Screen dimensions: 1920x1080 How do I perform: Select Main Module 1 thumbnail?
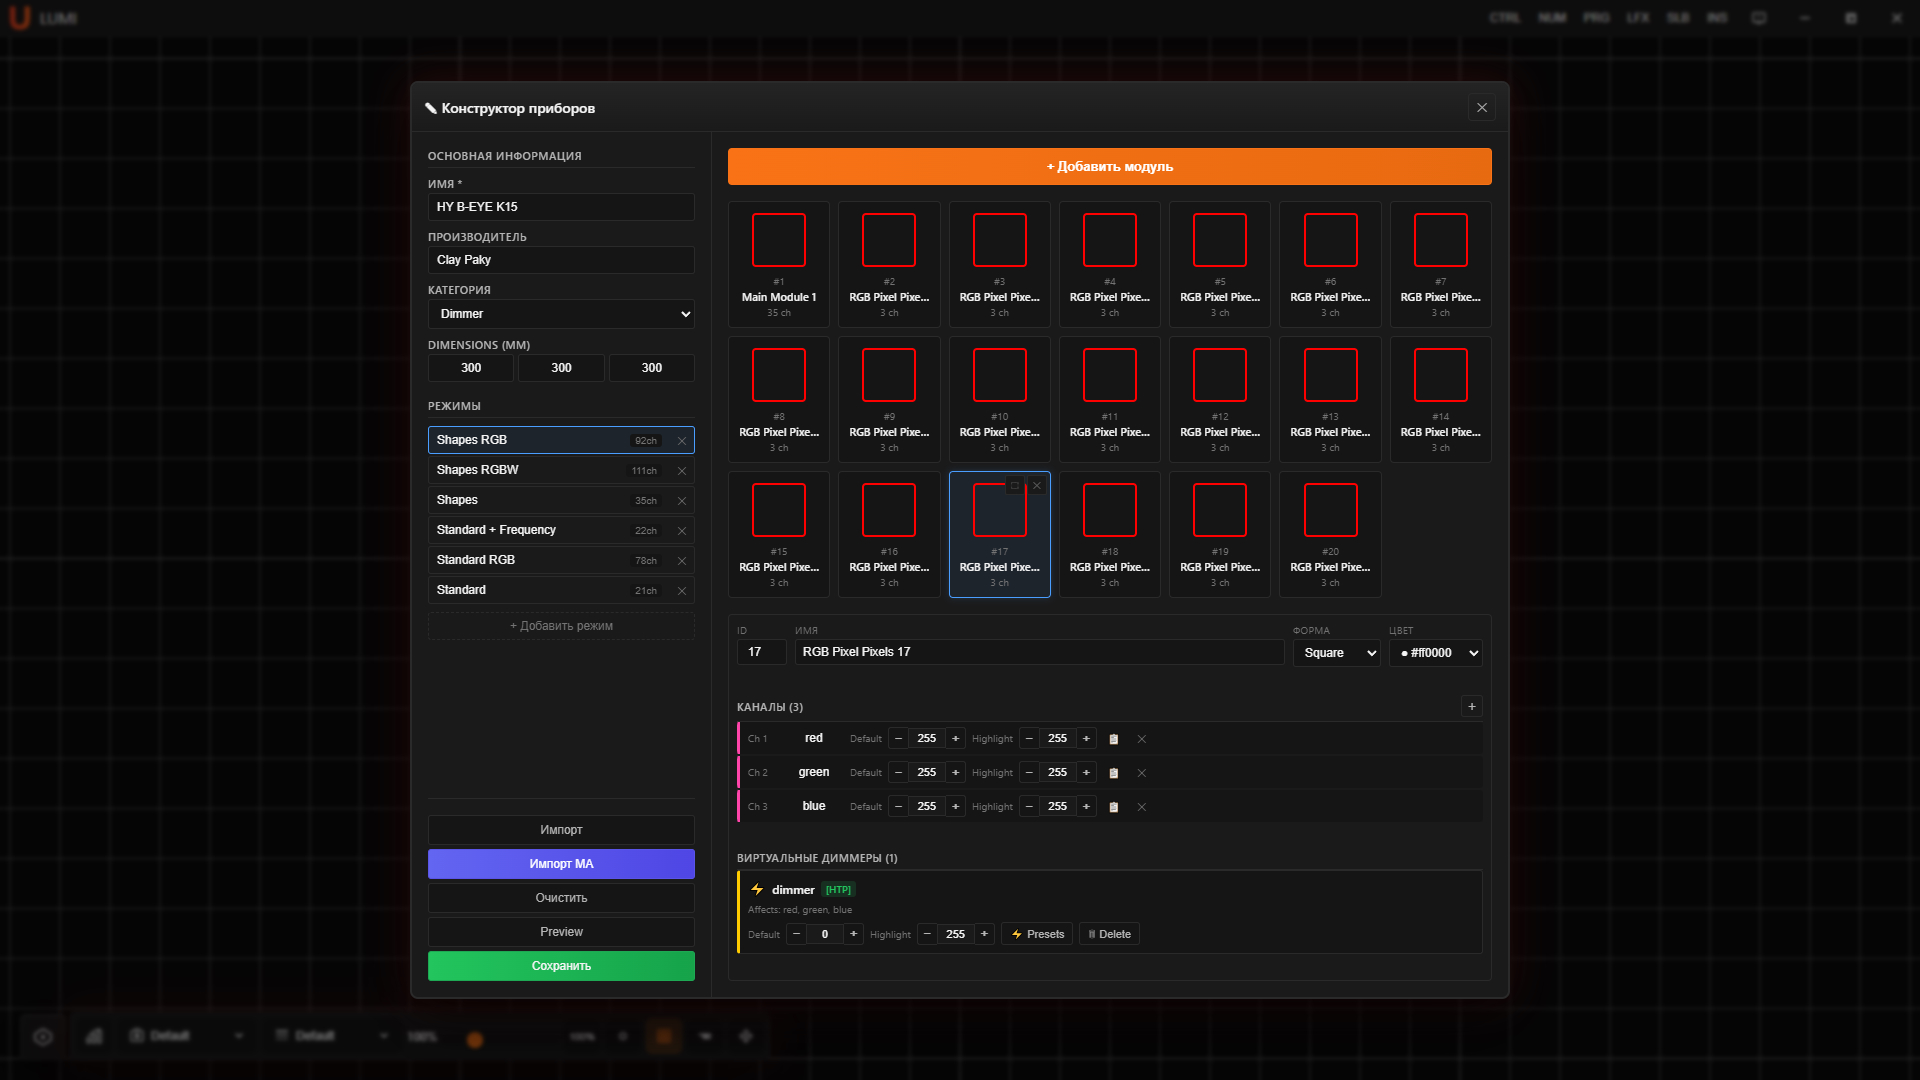point(779,264)
